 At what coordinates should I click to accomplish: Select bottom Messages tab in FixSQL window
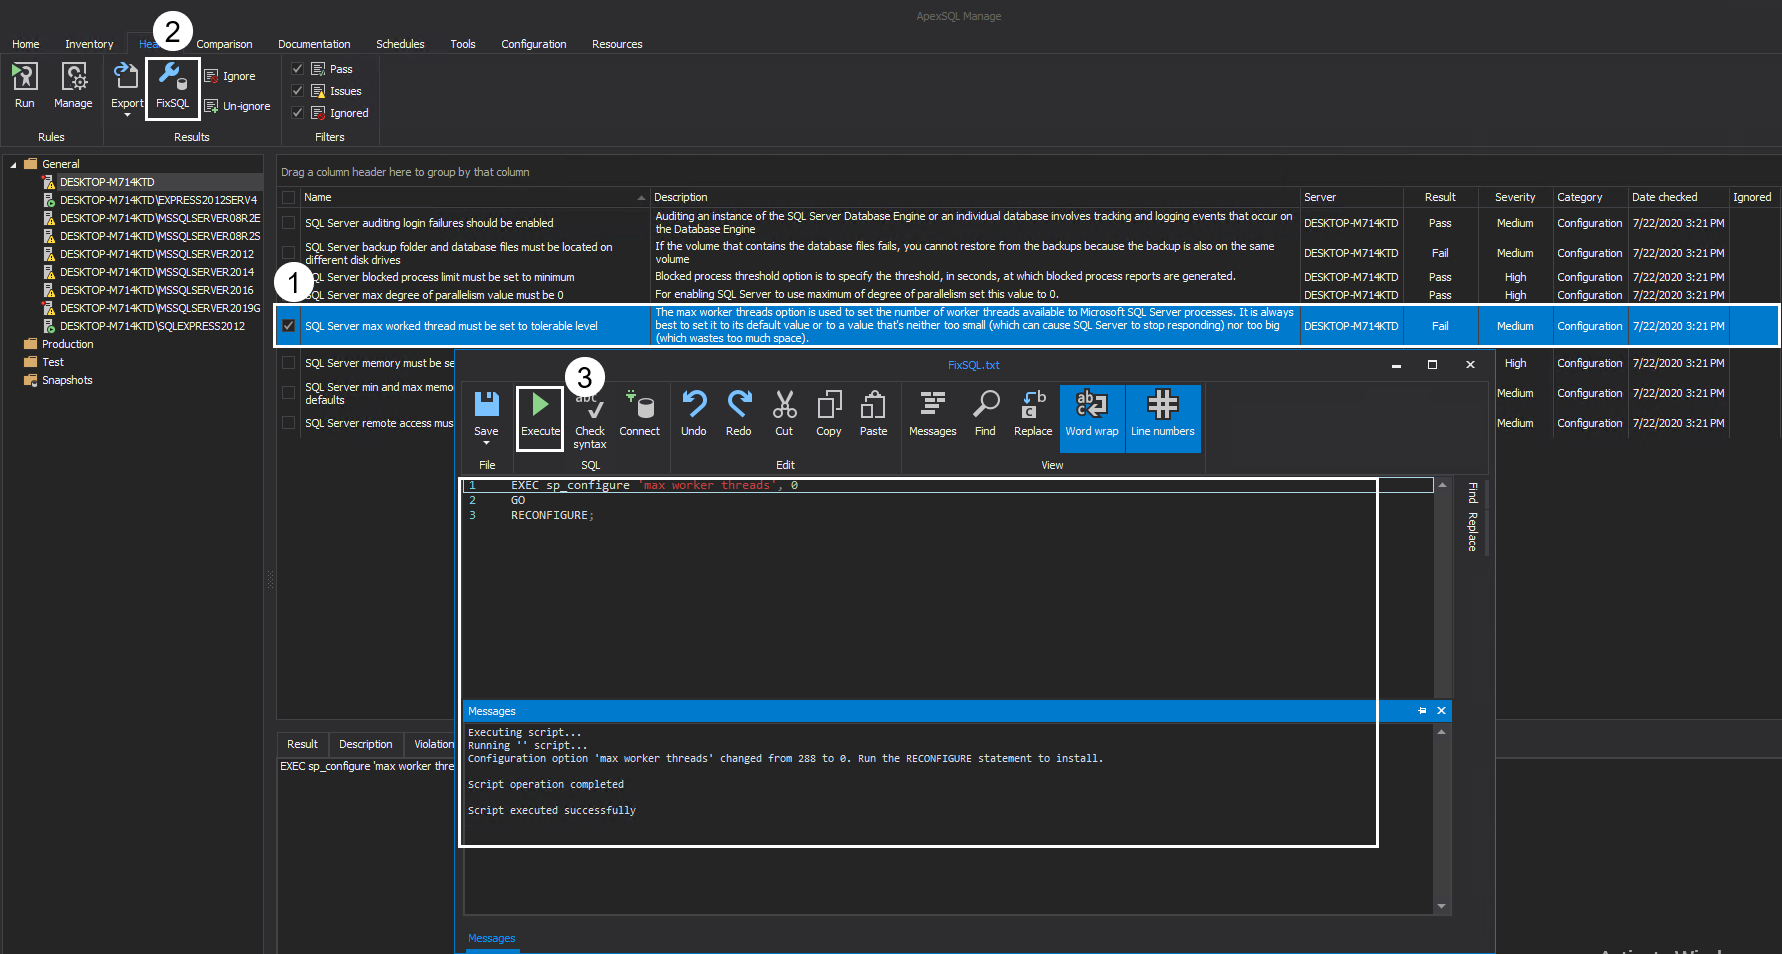click(x=492, y=938)
